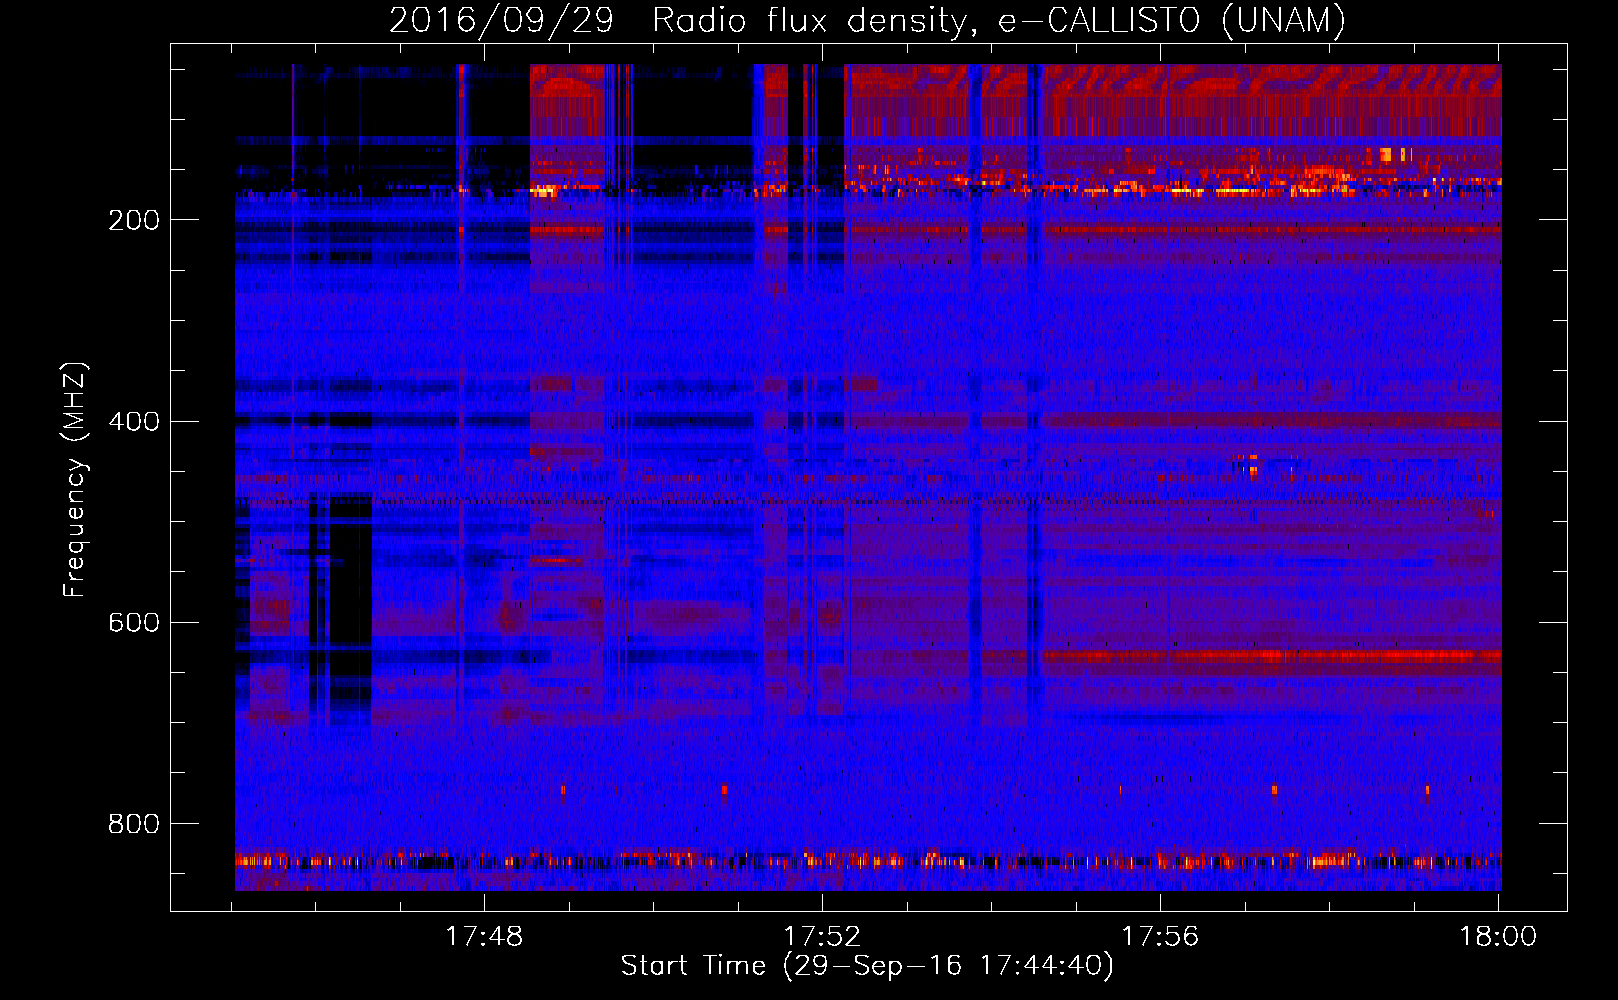
Task: Click the 800 frequency tick label
Action: 134,823
